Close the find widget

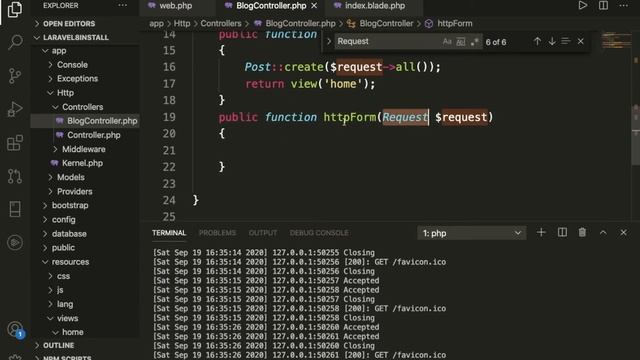pos(580,41)
